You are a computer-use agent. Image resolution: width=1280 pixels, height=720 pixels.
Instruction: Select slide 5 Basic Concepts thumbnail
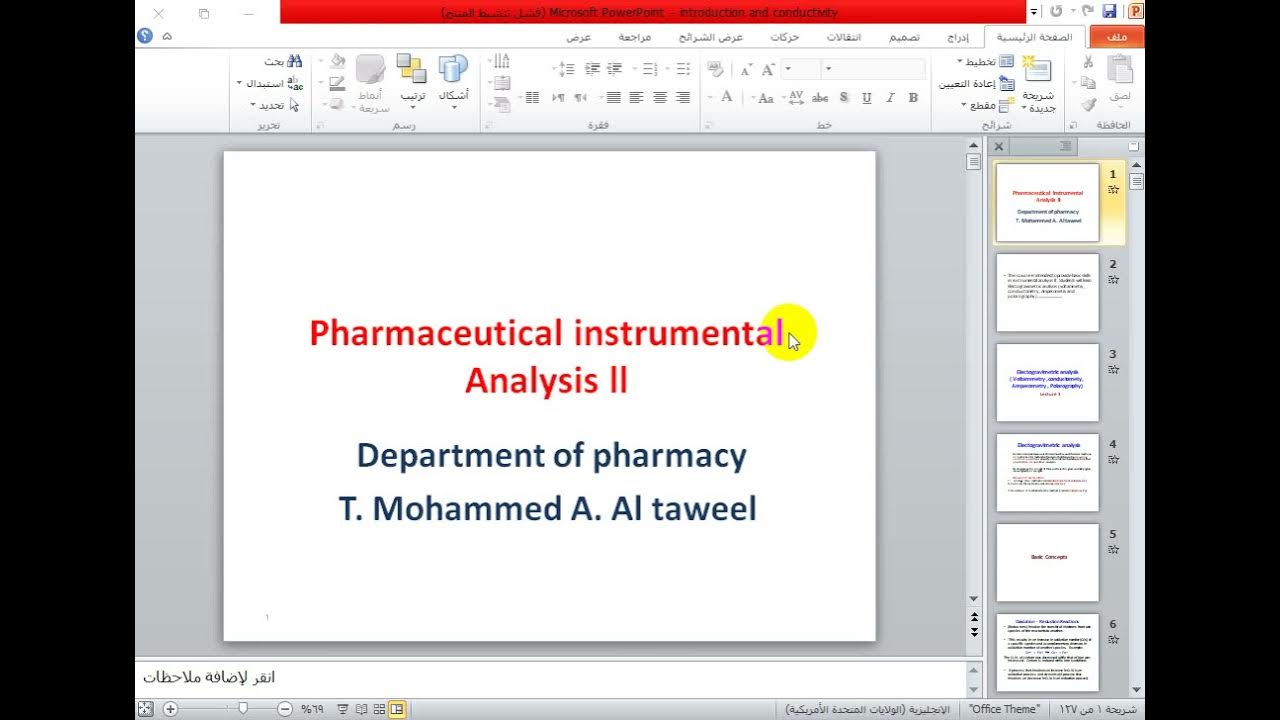tap(1047, 562)
